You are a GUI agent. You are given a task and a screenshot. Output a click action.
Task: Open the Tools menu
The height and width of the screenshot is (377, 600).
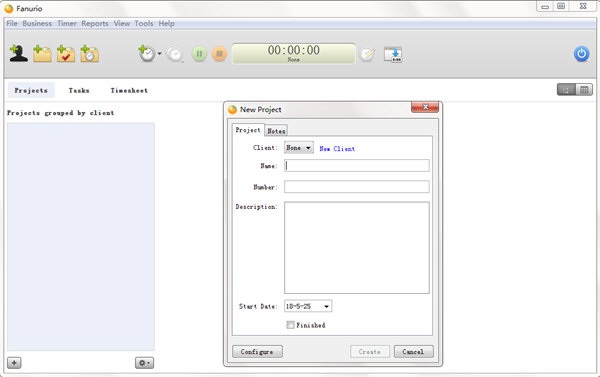coord(144,23)
